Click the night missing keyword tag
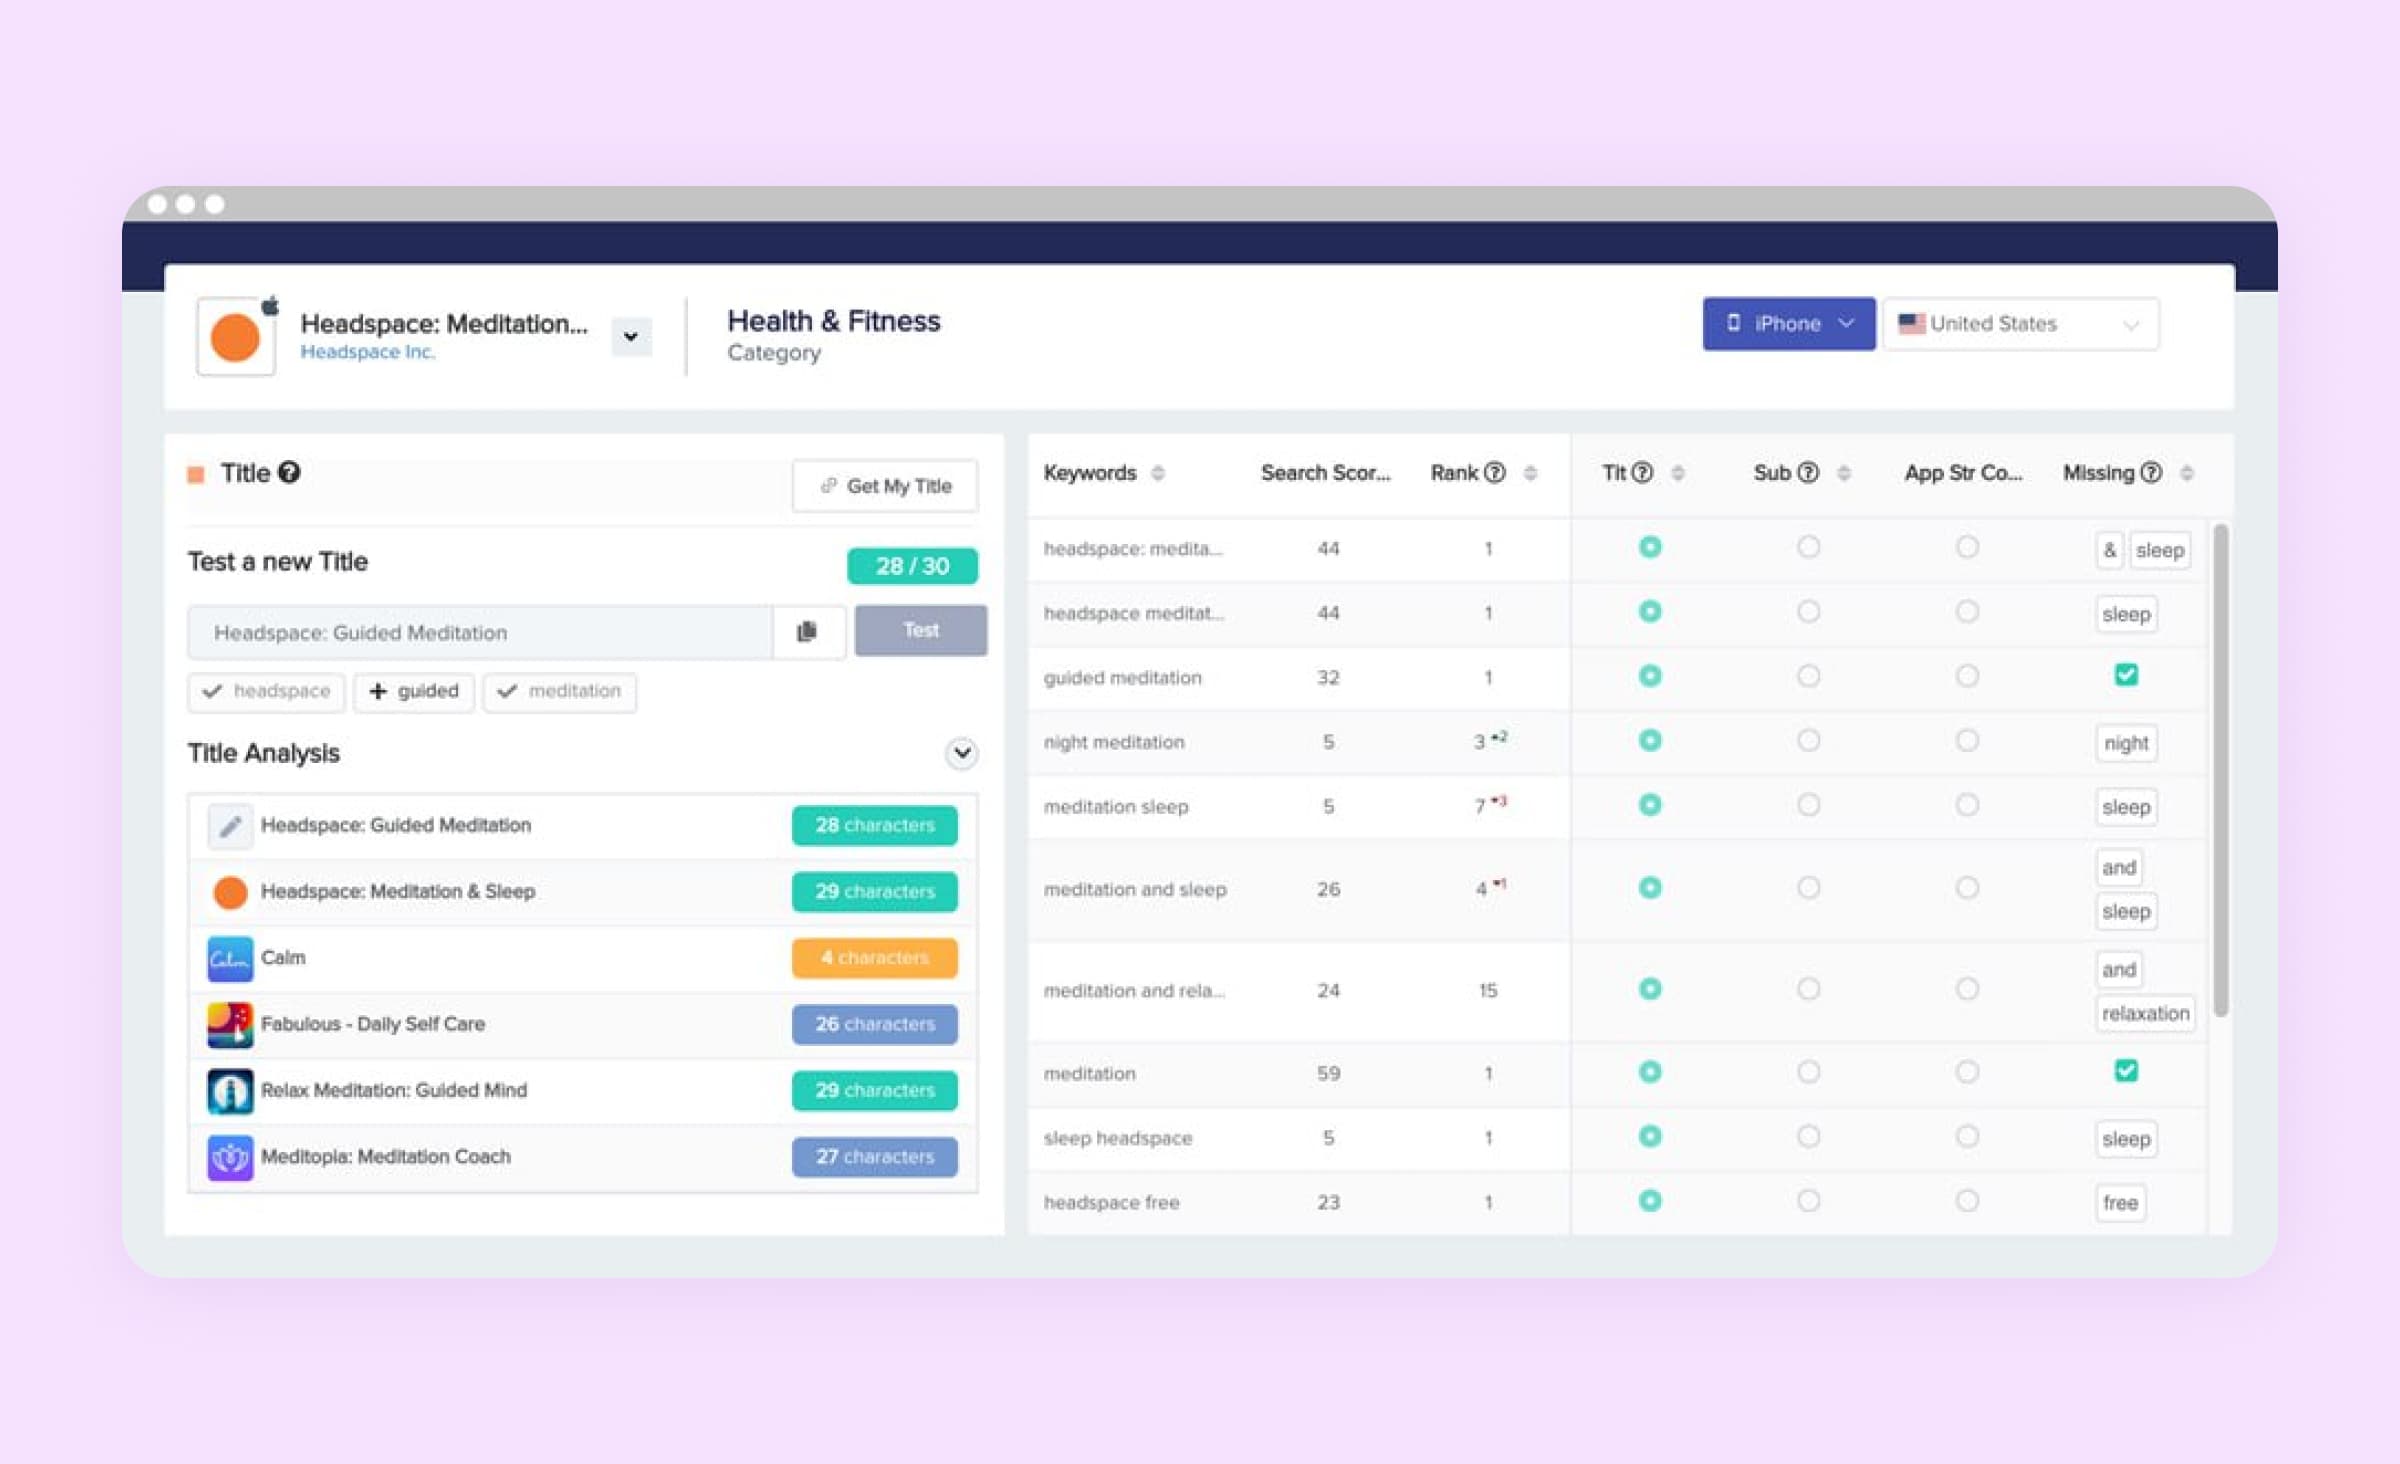The width and height of the screenshot is (2400, 1464). (2126, 743)
